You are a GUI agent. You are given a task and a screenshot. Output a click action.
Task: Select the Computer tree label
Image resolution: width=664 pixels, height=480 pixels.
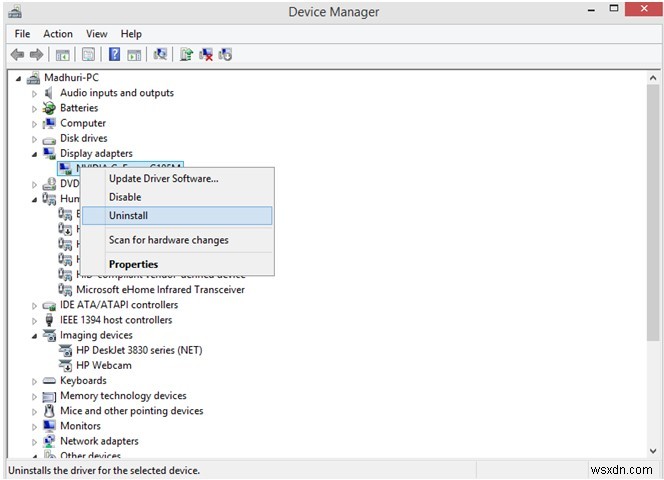coord(83,123)
